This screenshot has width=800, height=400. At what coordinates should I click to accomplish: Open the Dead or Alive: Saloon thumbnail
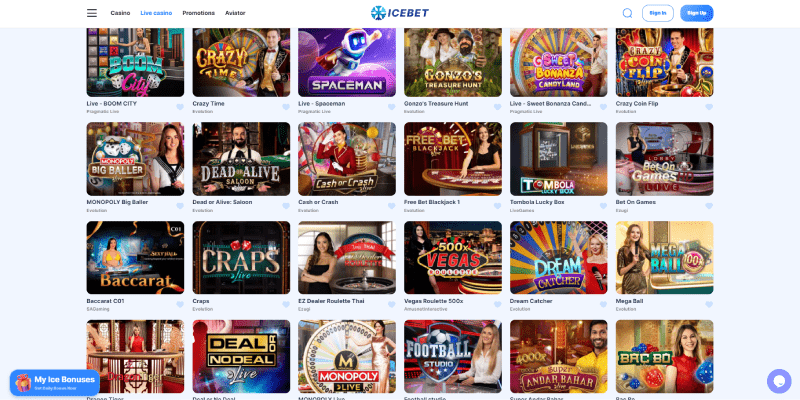[x=241, y=159]
